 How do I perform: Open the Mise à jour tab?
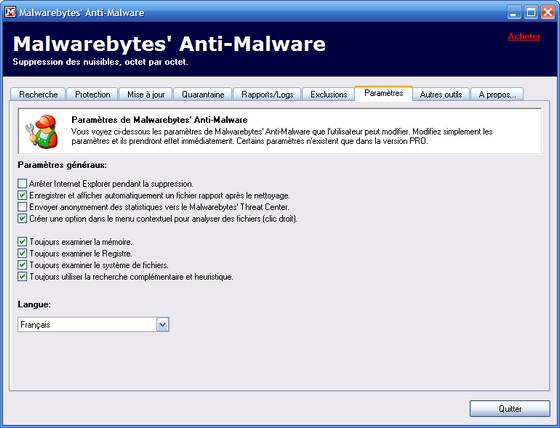click(146, 94)
